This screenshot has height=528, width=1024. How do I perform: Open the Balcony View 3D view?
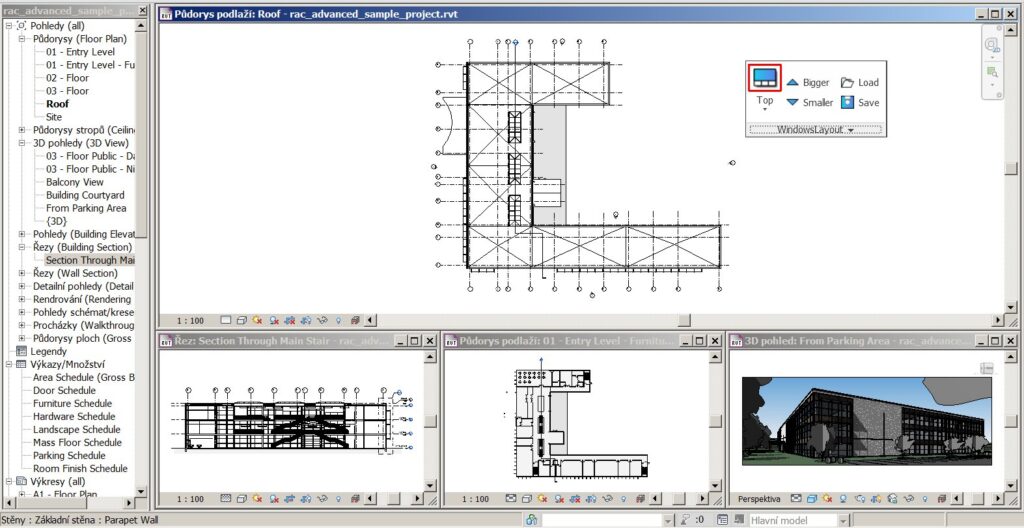pyautogui.click(x=74, y=182)
